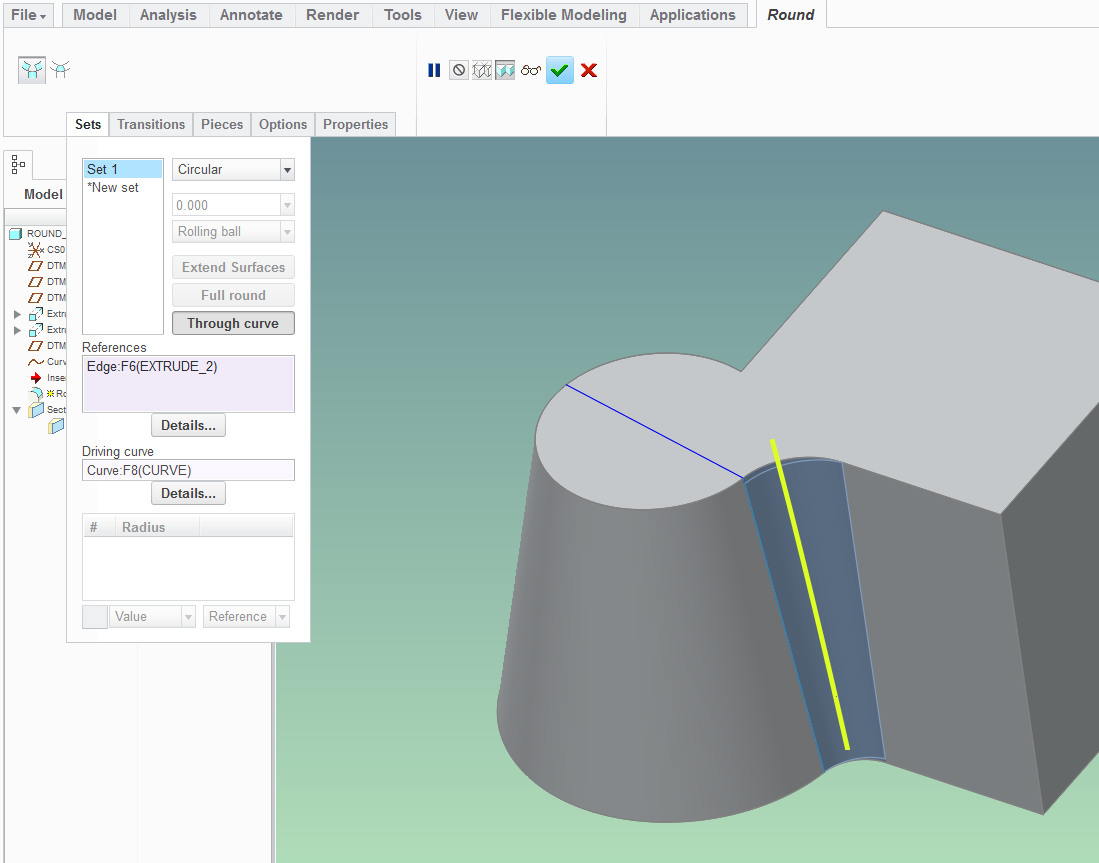
Task: Select second DTM datum plane icon
Action: (x=36, y=282)
